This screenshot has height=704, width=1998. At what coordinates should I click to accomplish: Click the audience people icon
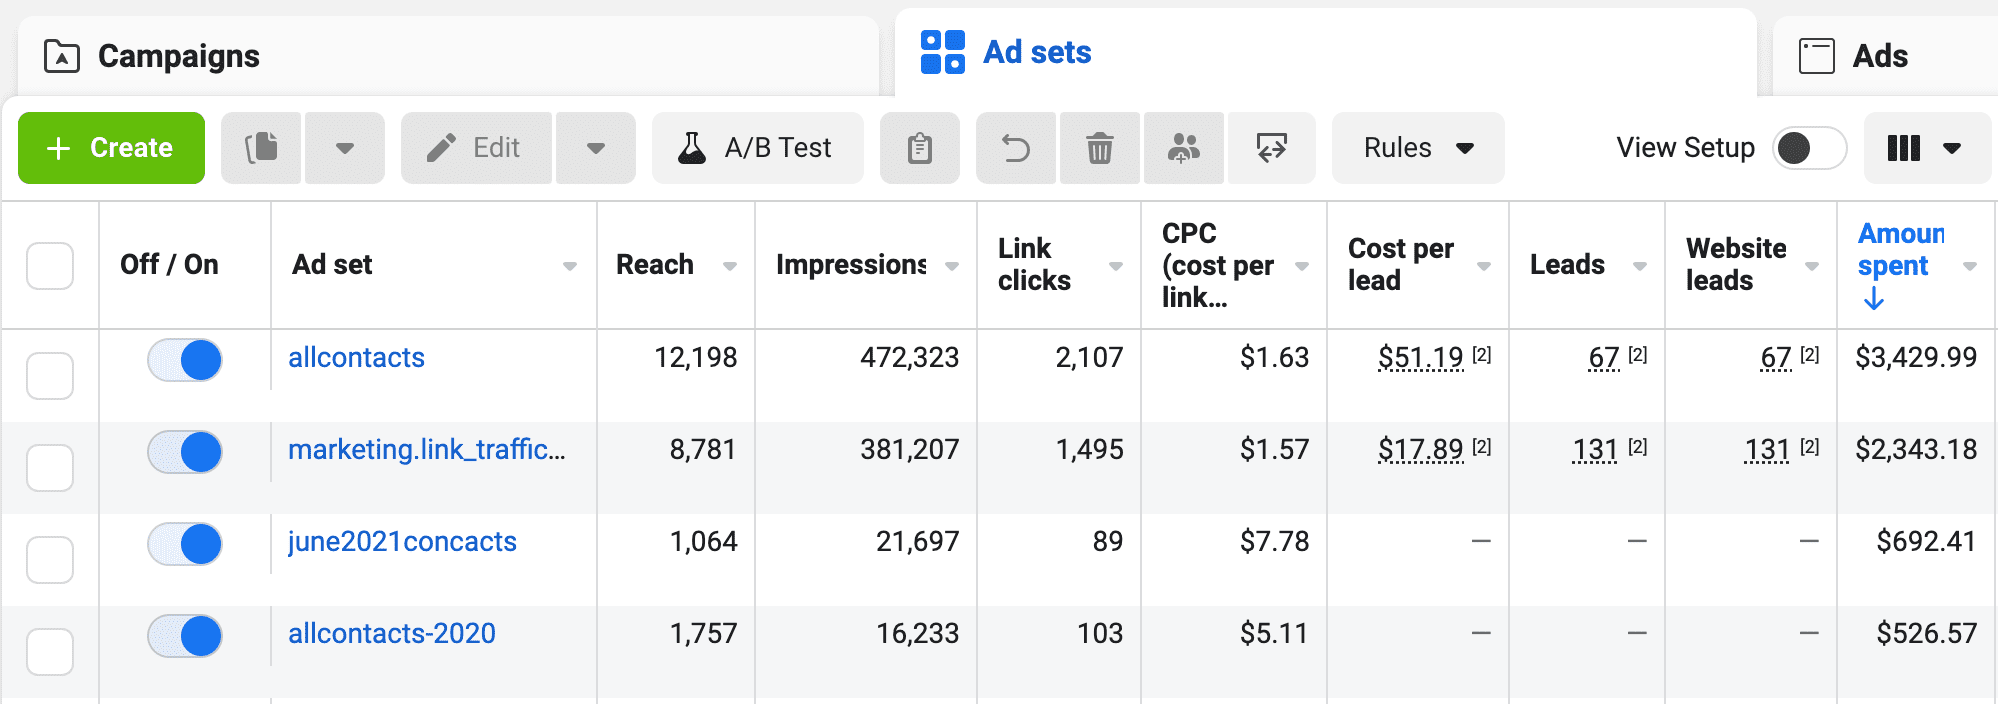[x=1184, y=148]
